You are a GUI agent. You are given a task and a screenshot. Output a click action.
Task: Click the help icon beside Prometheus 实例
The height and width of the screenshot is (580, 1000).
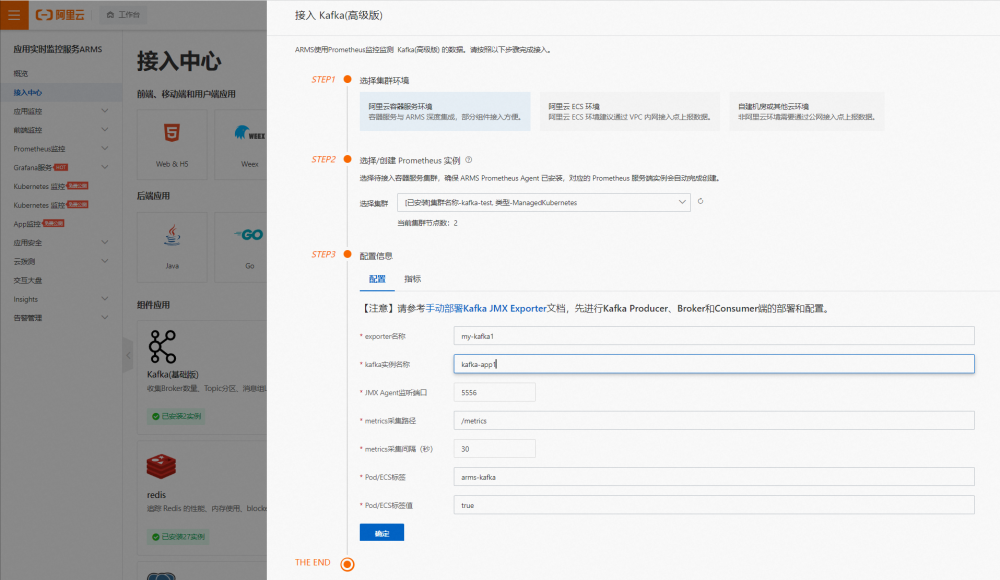[x=469, y=160]
